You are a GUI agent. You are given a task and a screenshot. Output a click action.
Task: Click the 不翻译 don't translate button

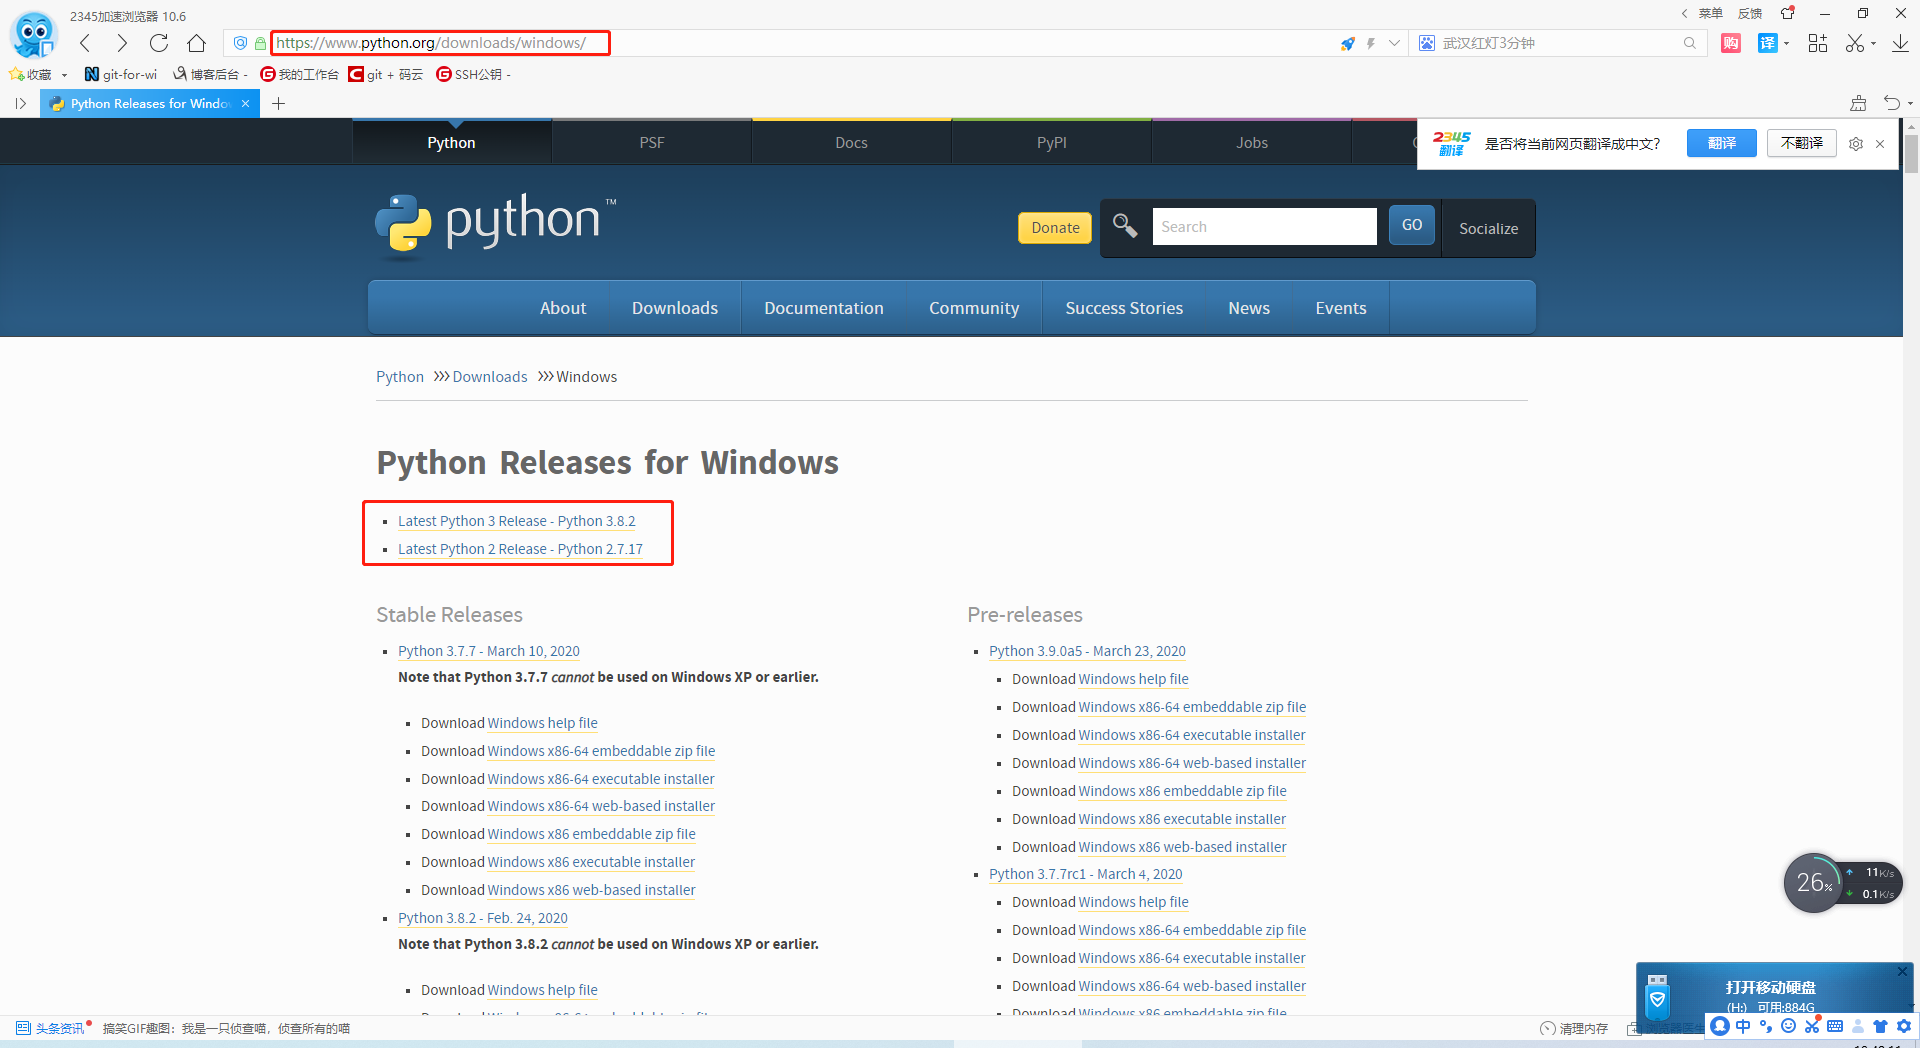tap(1802, 143)
